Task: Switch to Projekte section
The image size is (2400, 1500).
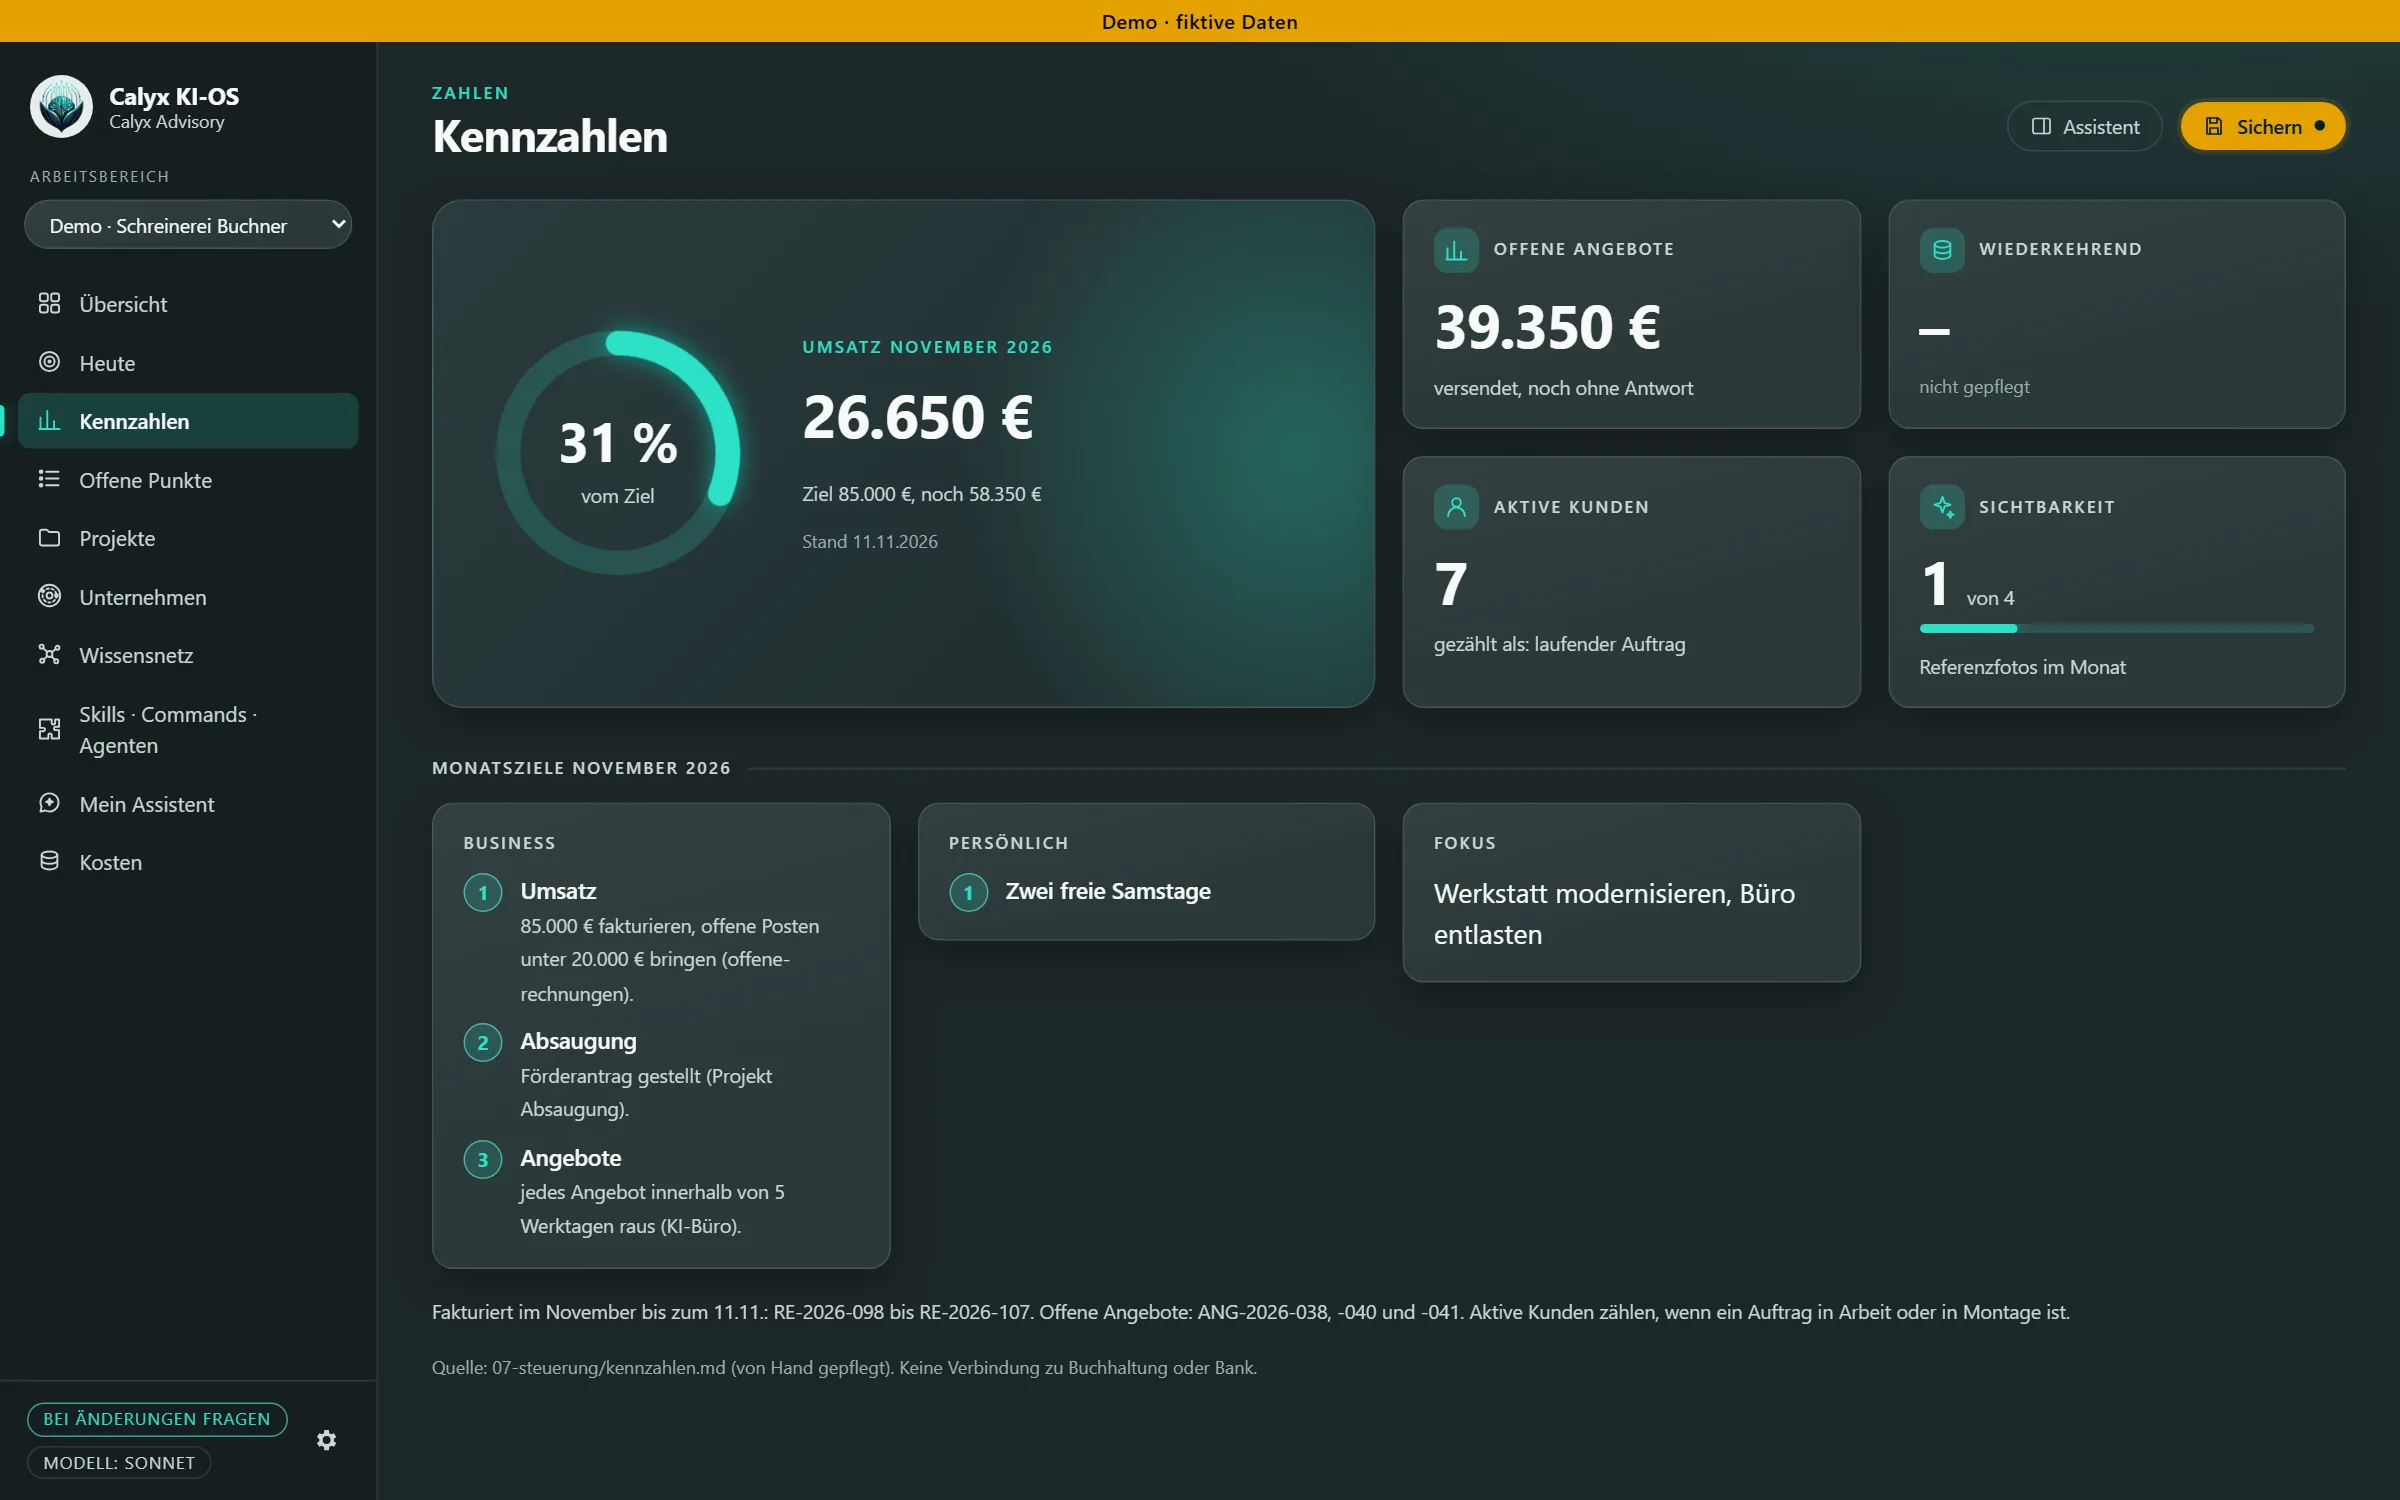Action: click(188, 538)
